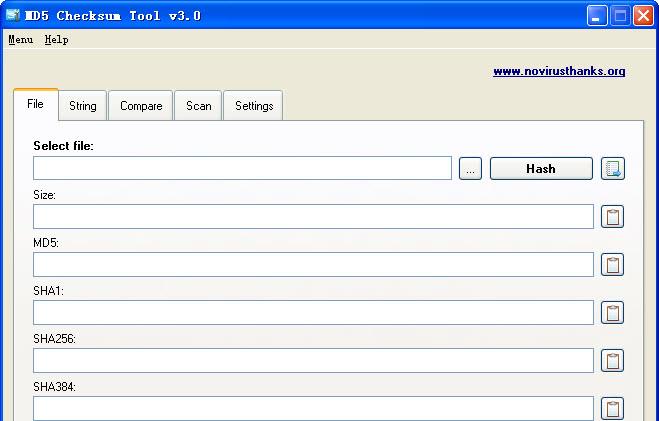Minimize the MD5 Checksum Tool window
This screenshot has width=659, height=421.
click(597, 16)
